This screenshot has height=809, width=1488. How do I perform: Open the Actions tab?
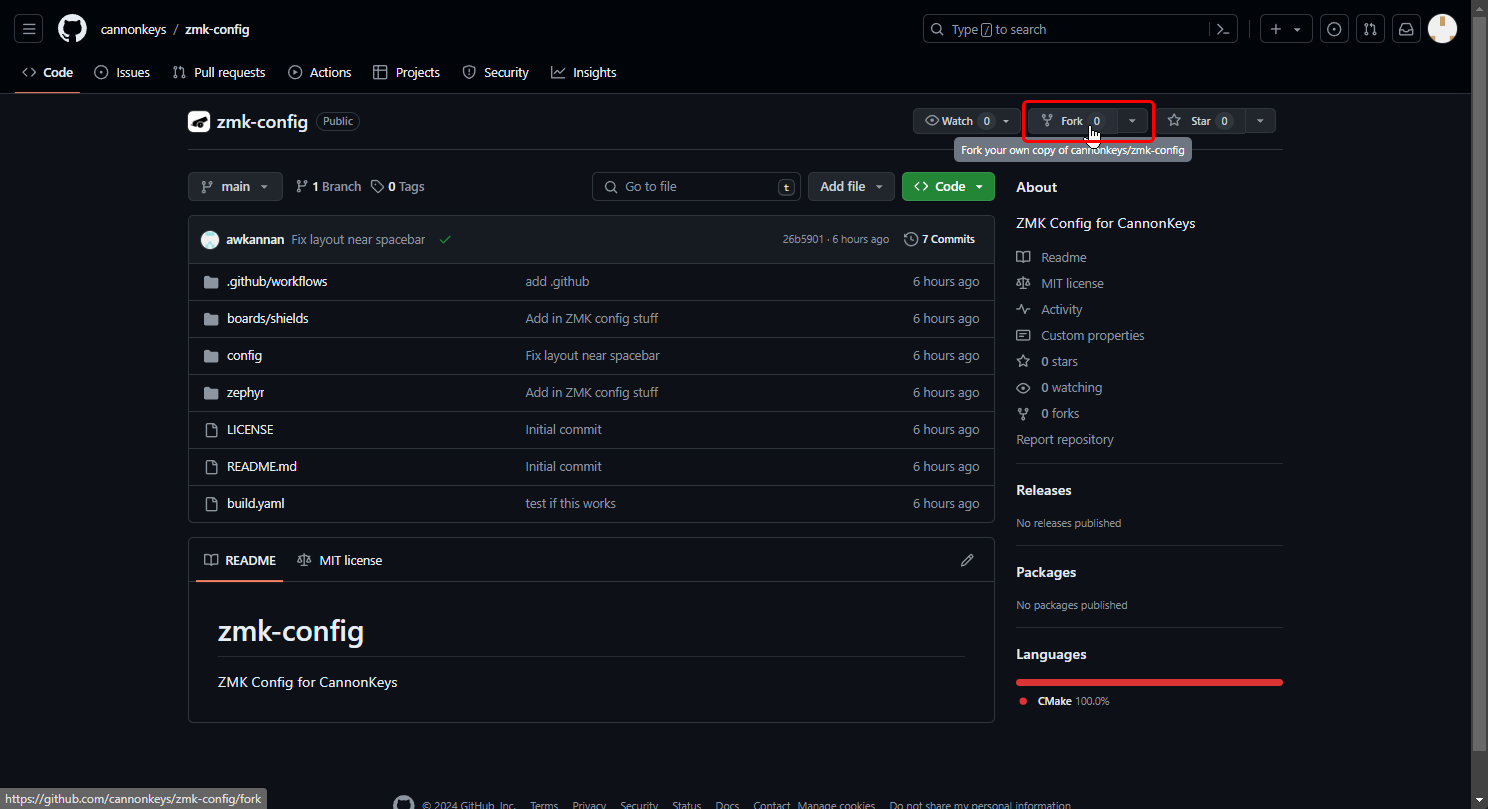point(320,72)
